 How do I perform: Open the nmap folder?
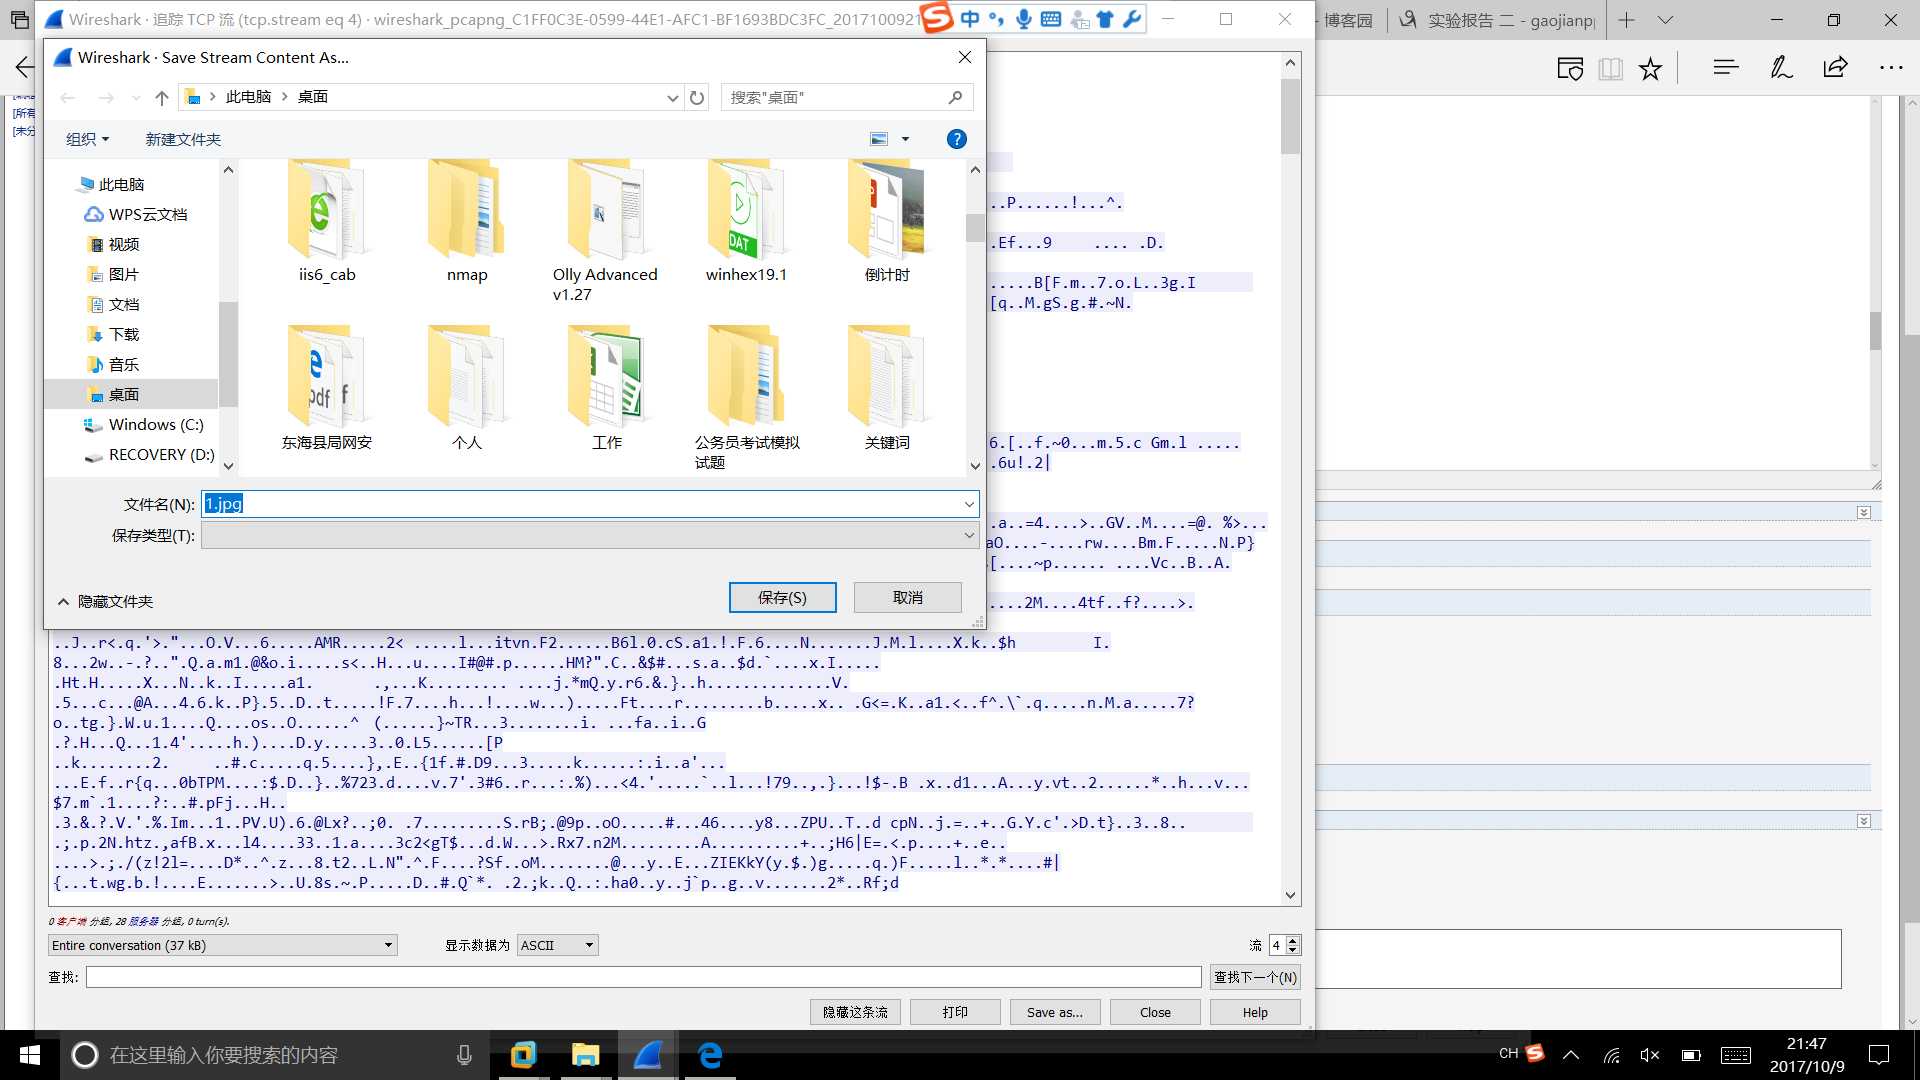(466, 222)
